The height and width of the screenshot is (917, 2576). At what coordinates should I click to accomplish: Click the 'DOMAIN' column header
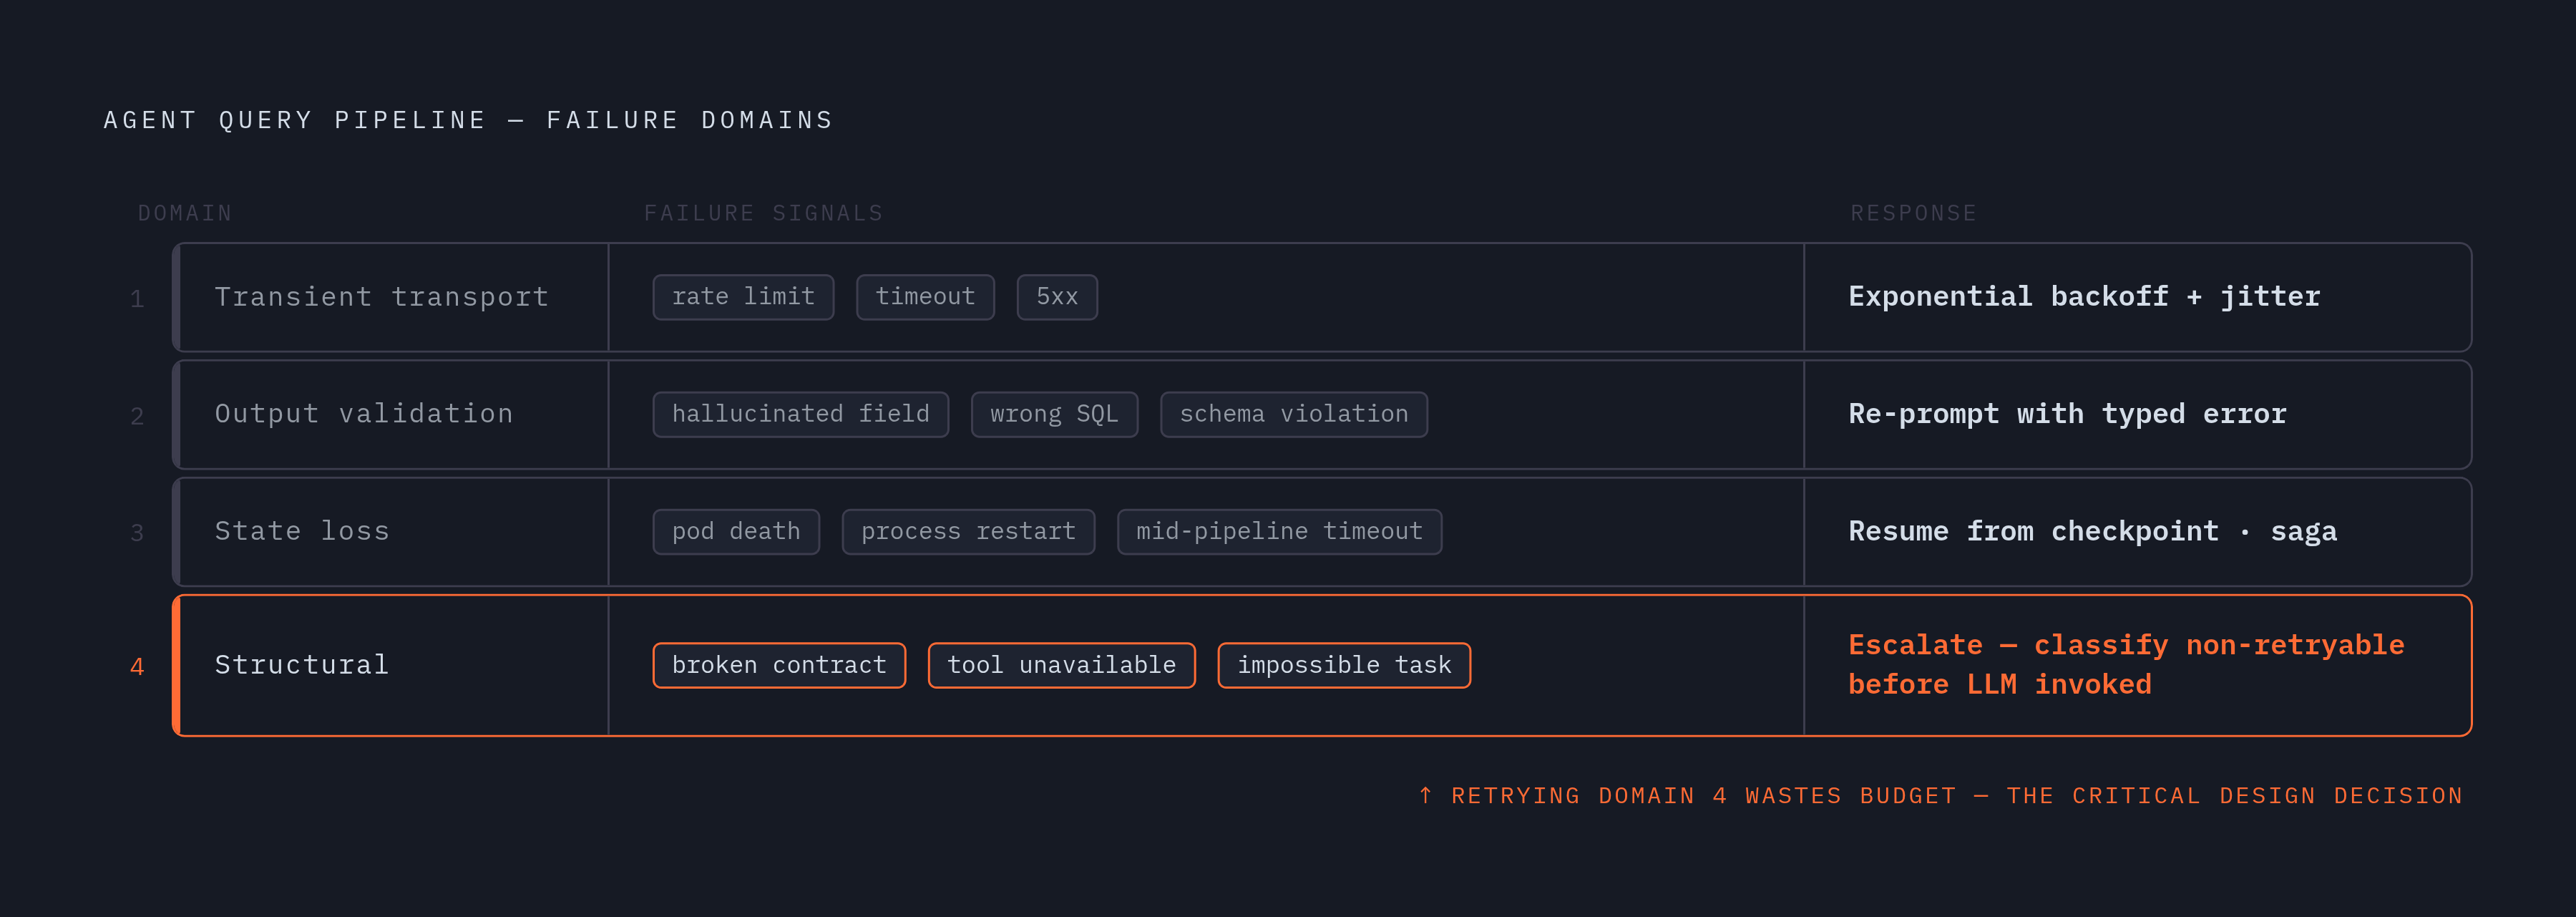pyautogui.click(x=185, y=213)
